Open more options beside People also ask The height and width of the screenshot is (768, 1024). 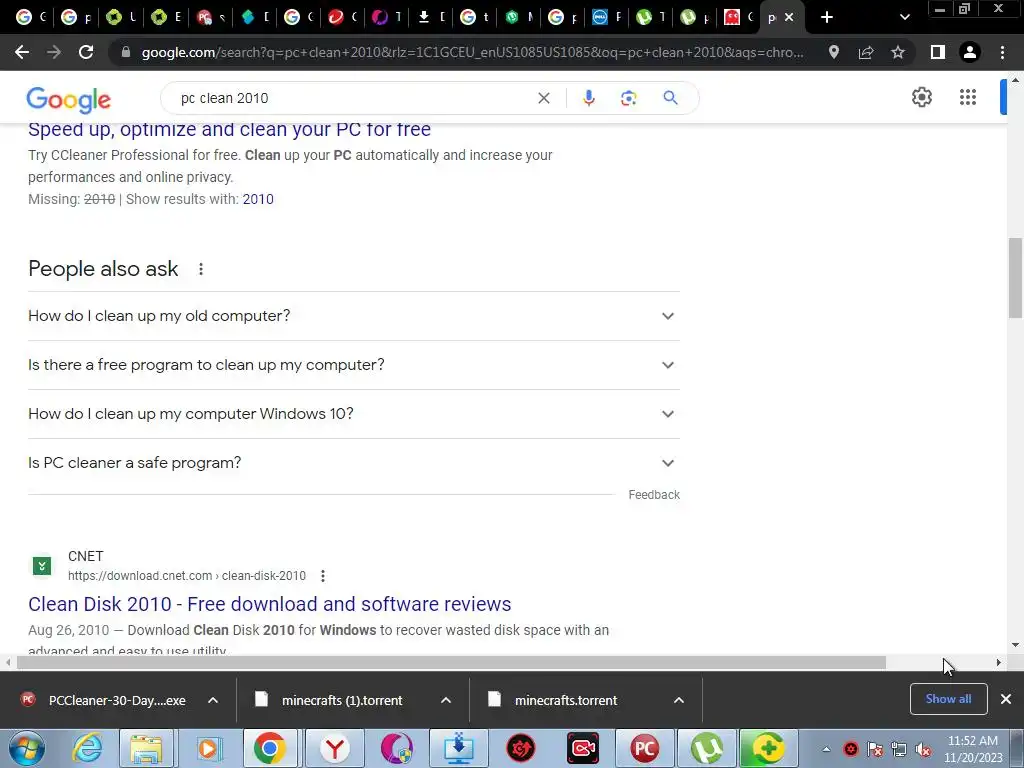point(201,269)
